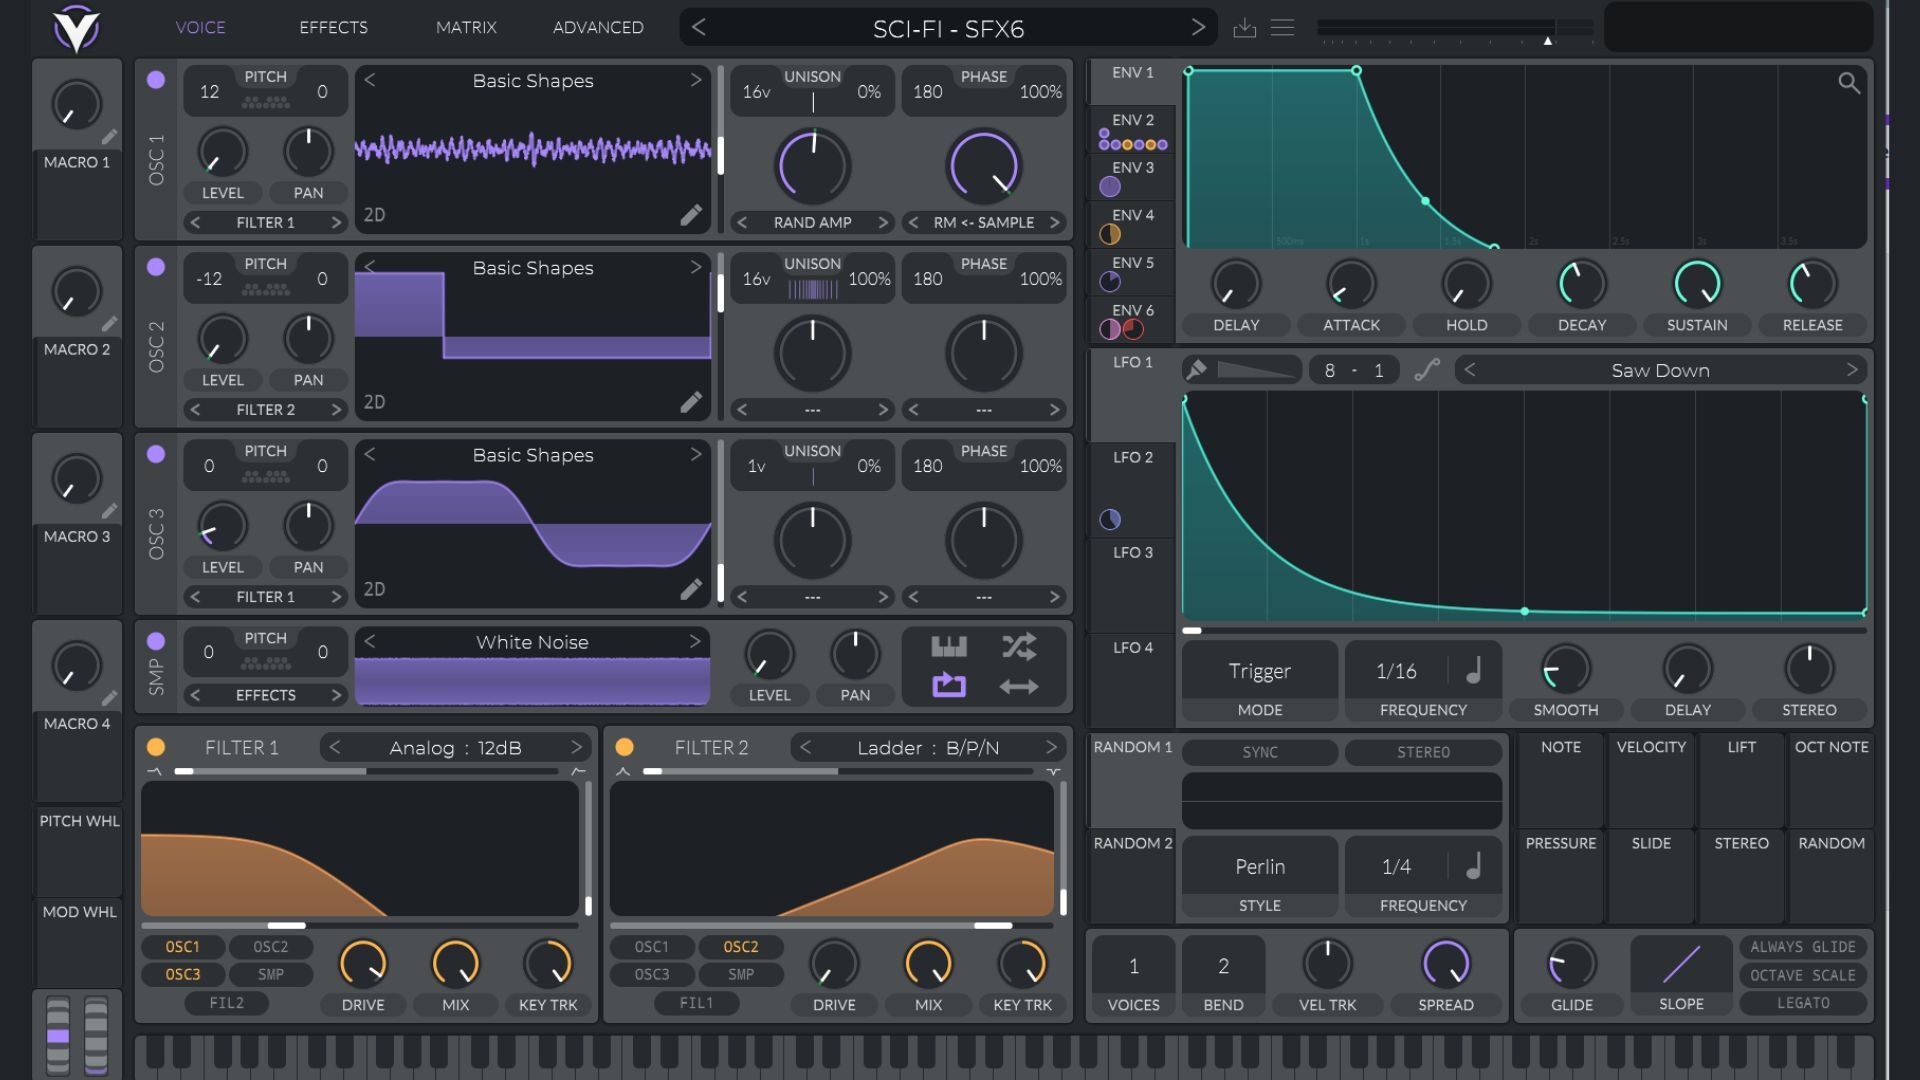Open LFO 1 Trigger mode selector
Viewport: 1920px width, 1080px height.
pos(1260,671)
